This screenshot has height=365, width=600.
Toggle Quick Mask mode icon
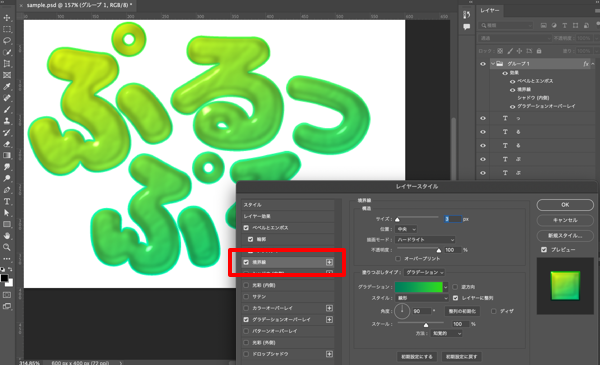7,295
